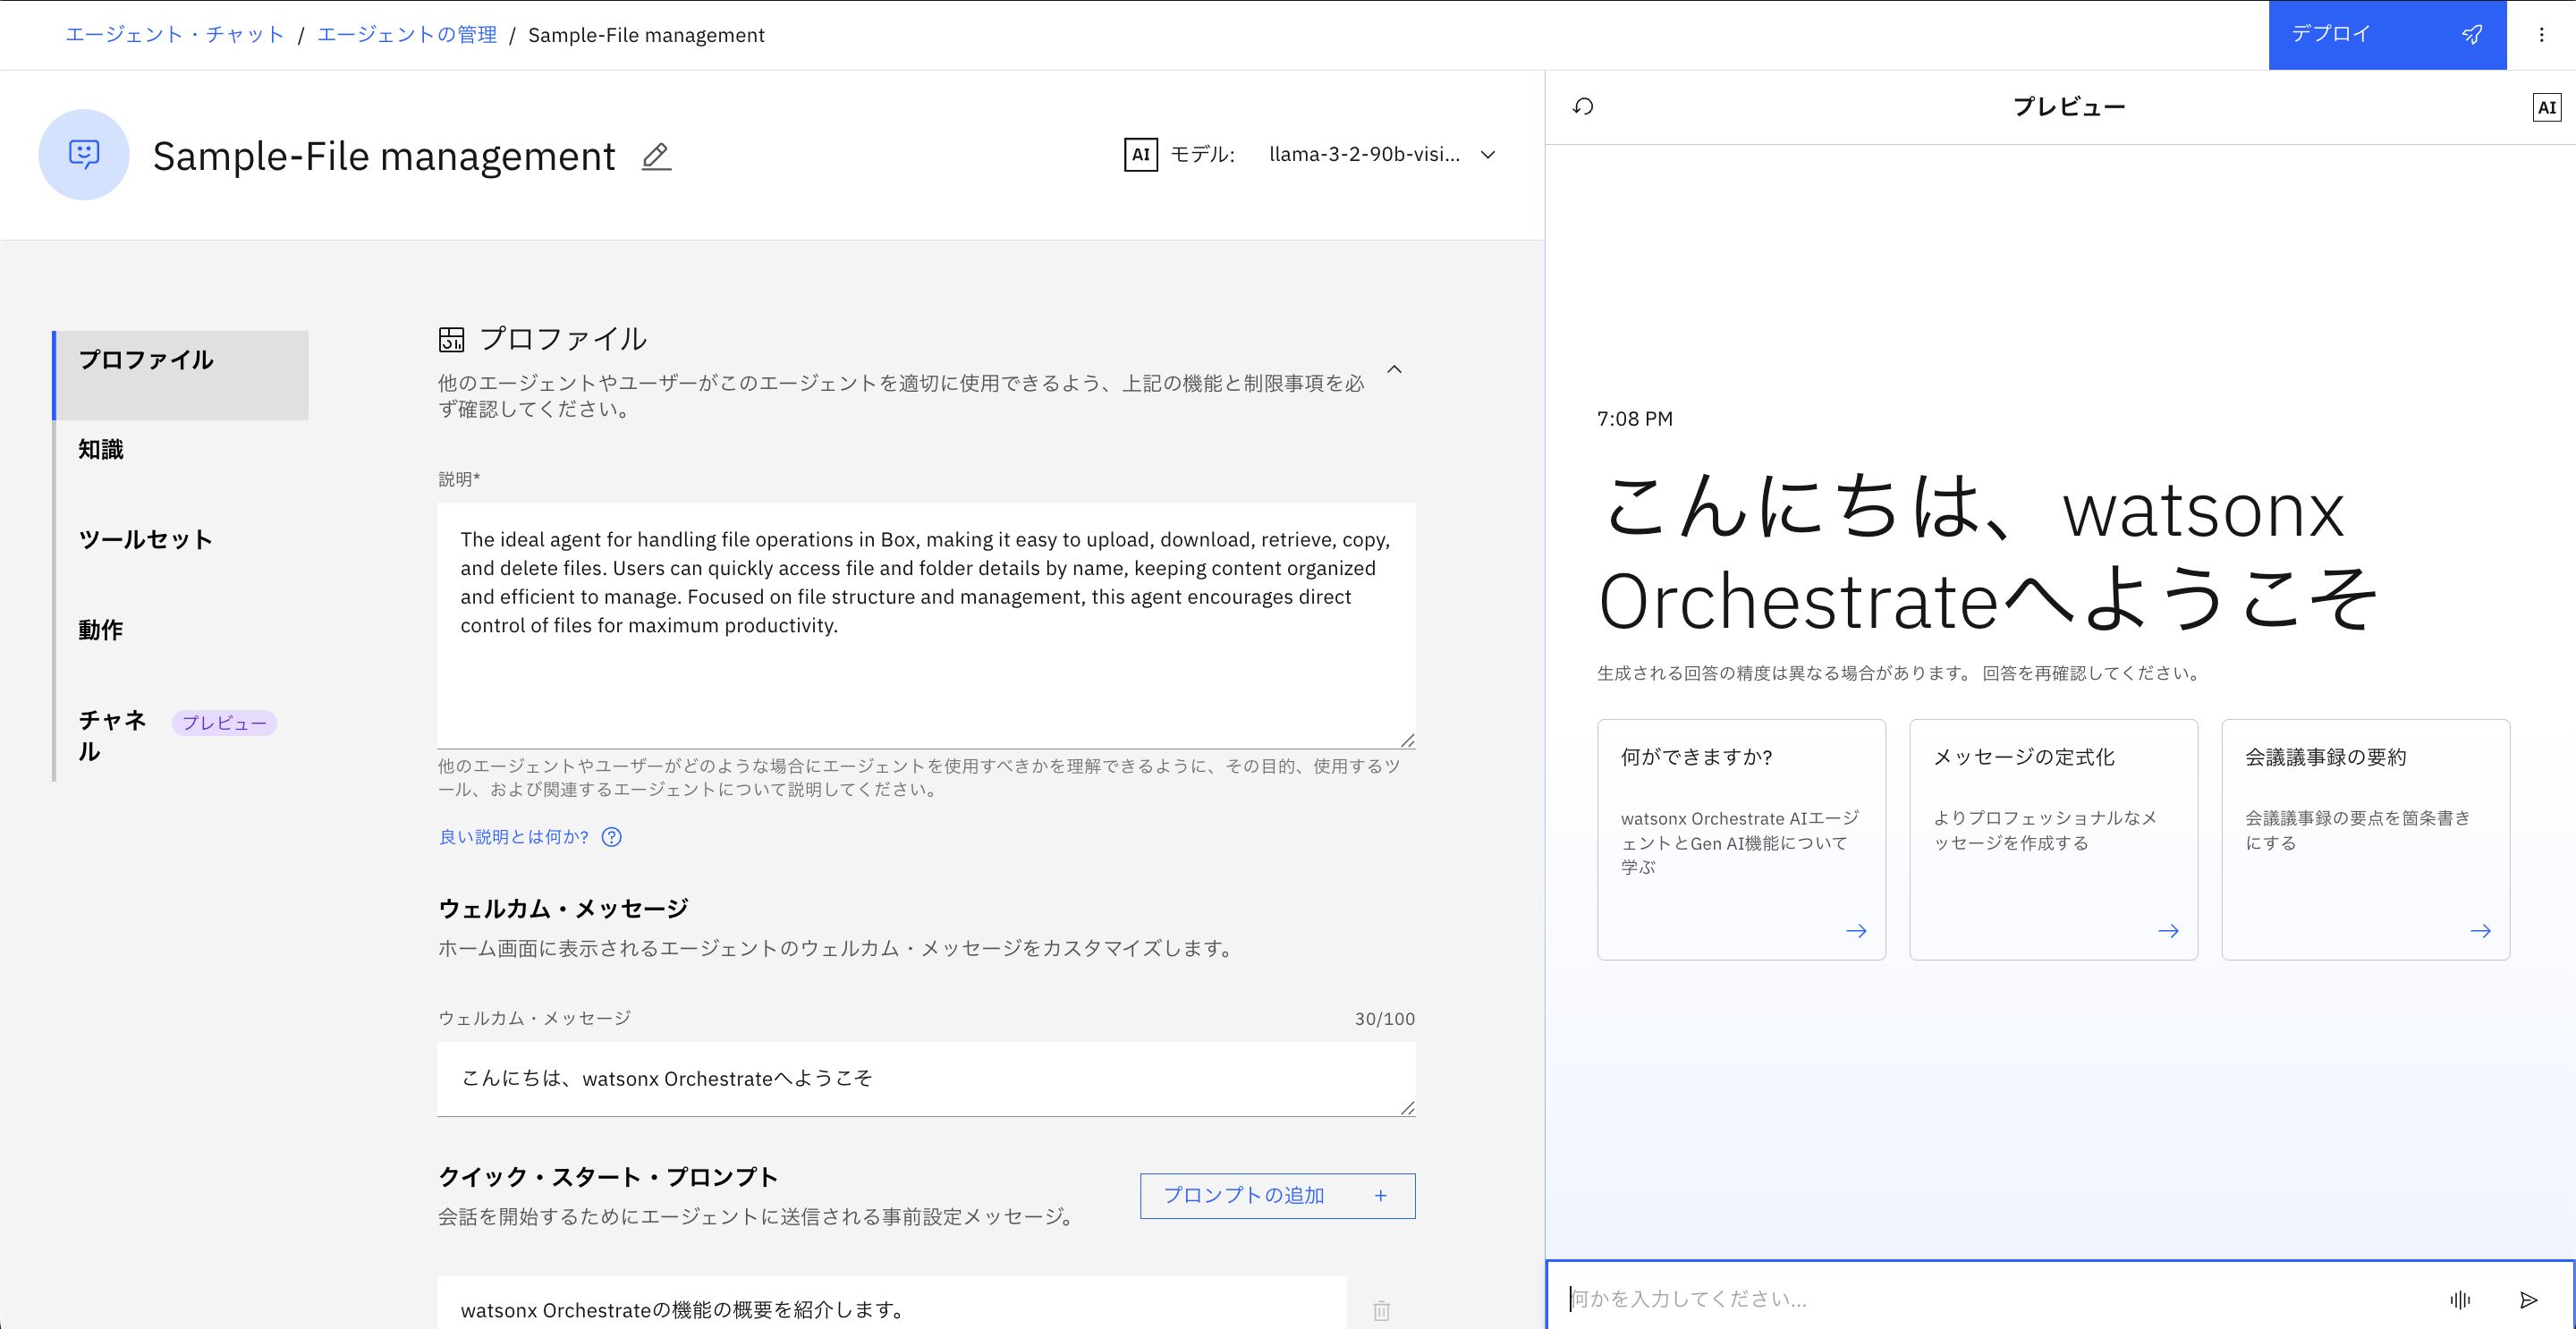
Task: Collapse the プロファイル section chevron
Action: [1394, 370]
